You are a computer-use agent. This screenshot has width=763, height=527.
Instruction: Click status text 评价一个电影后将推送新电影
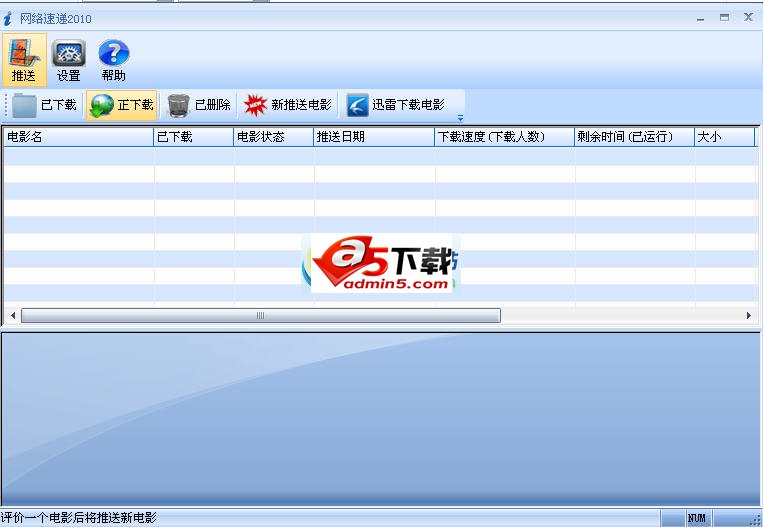click(x=78, y=518)
